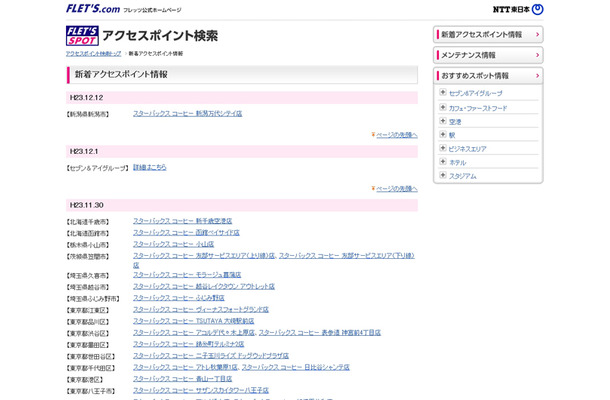The height and width of the screenshot is (400, 610).
Task: Open the 駅 sidebar link
Action: coord(452,135)
